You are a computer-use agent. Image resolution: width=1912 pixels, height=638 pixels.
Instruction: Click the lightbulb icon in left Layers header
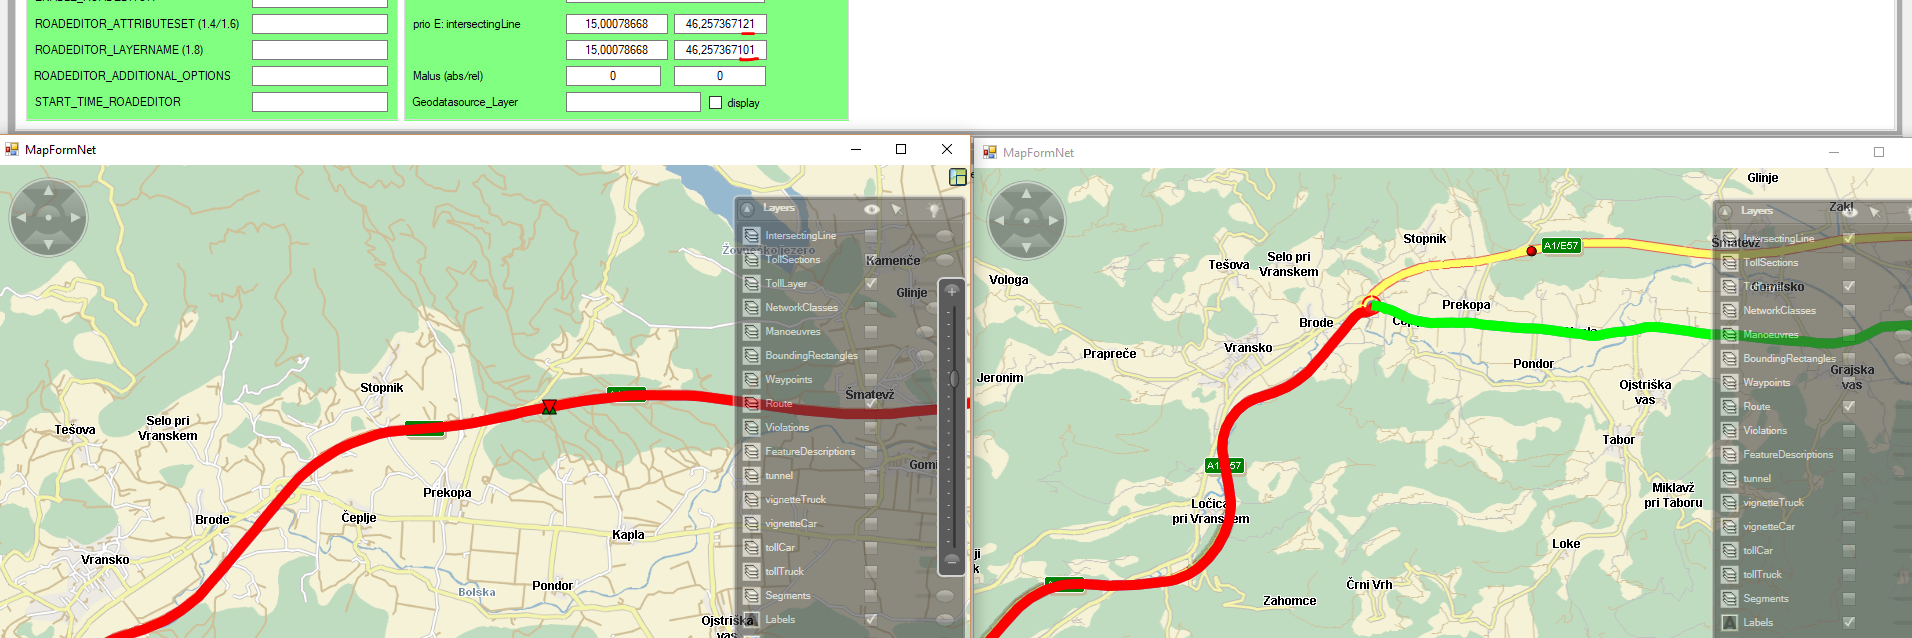933,209
